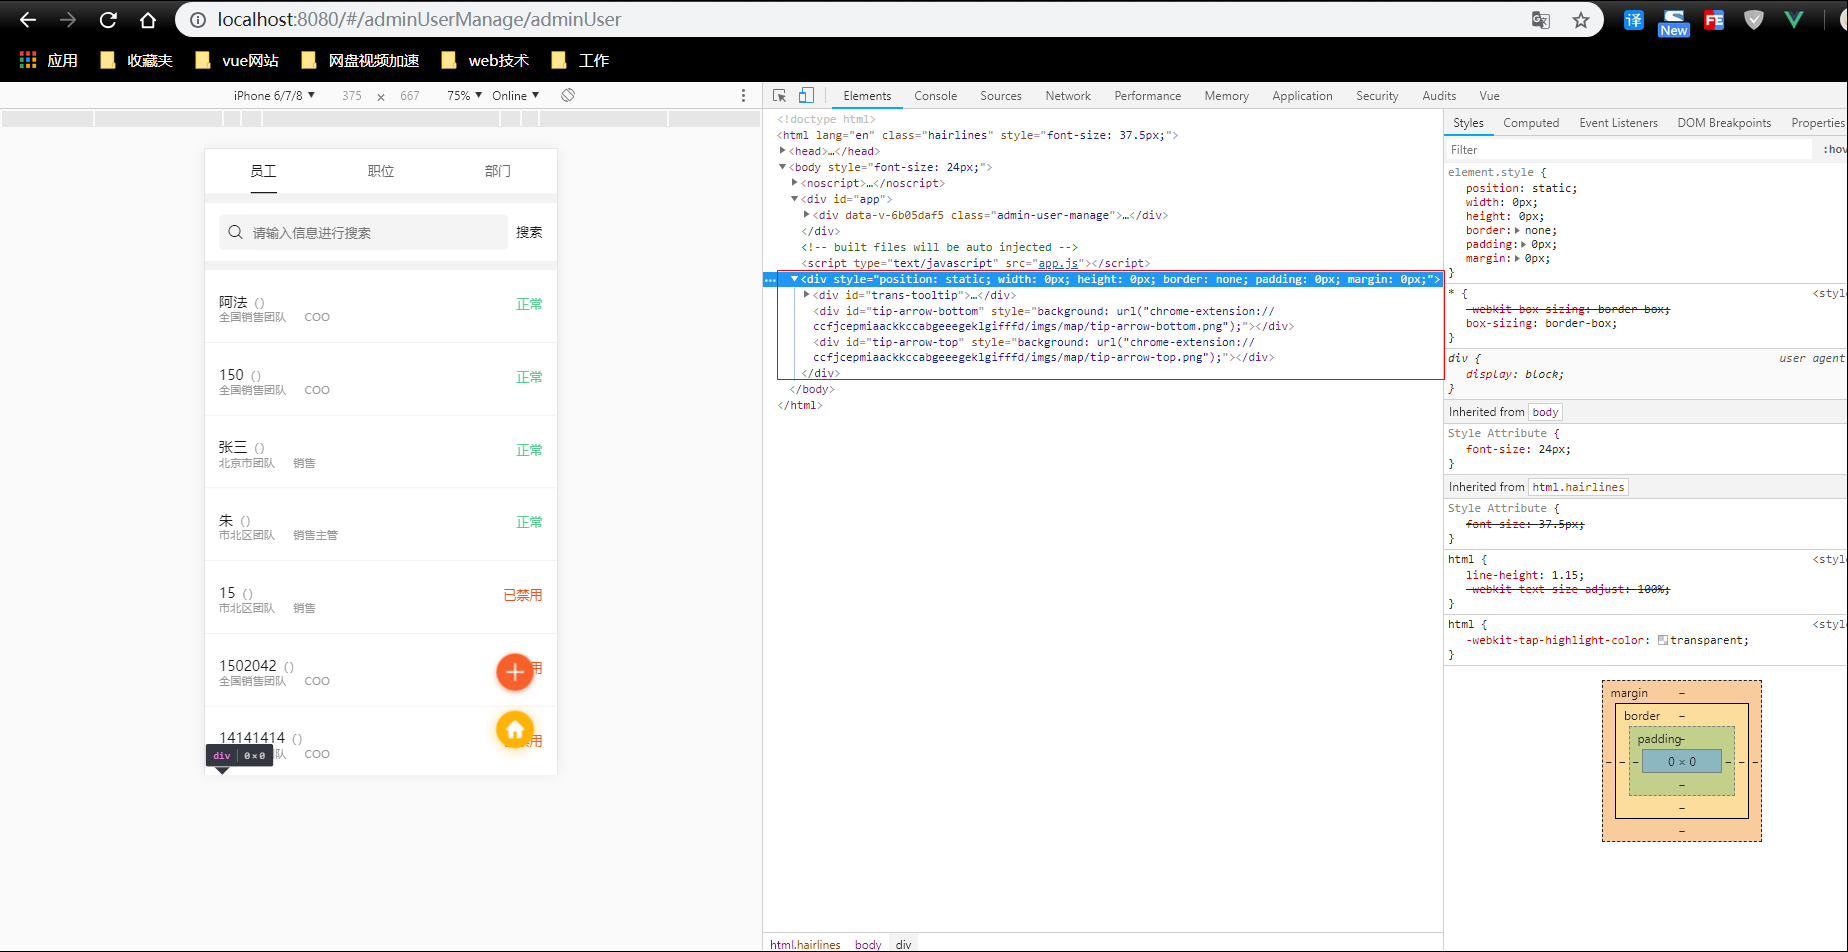Switch to the Computed styles tab
This screenshot has width=1848, height=952.
tap(1531, 123)
